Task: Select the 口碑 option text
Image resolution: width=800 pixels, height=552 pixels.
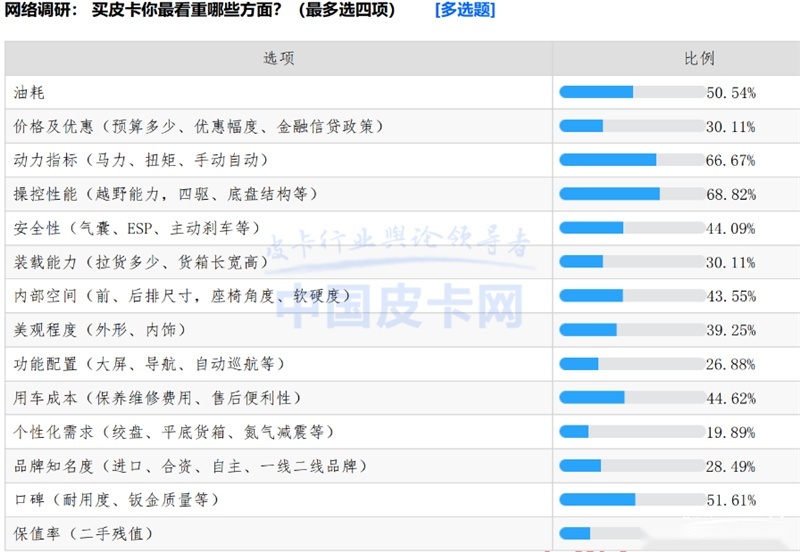Action: (x=116, y=499)
